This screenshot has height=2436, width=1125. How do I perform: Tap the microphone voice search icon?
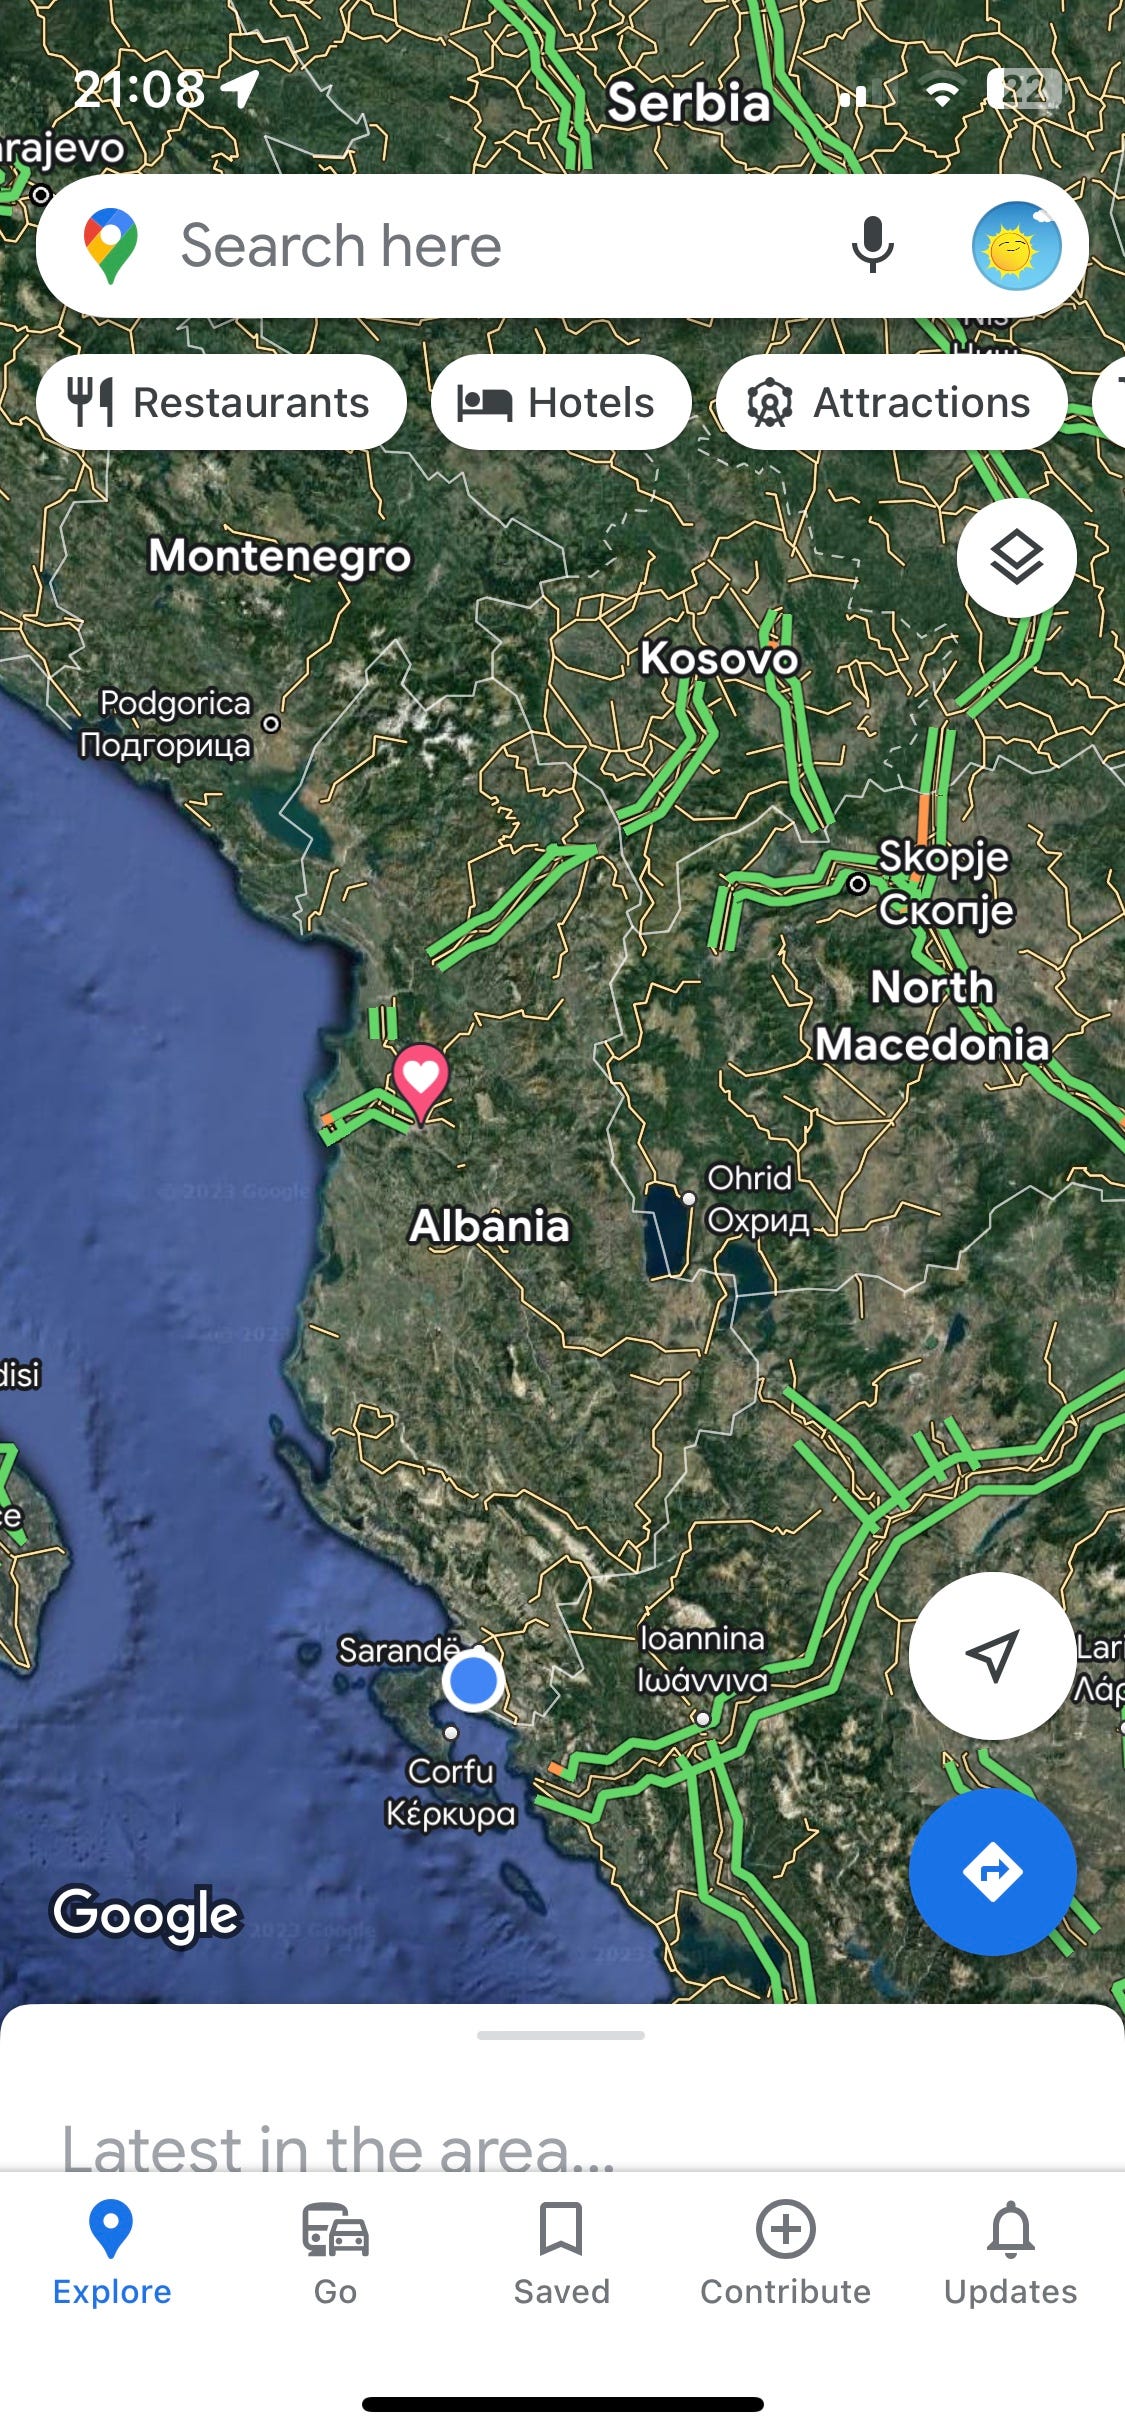872,245
